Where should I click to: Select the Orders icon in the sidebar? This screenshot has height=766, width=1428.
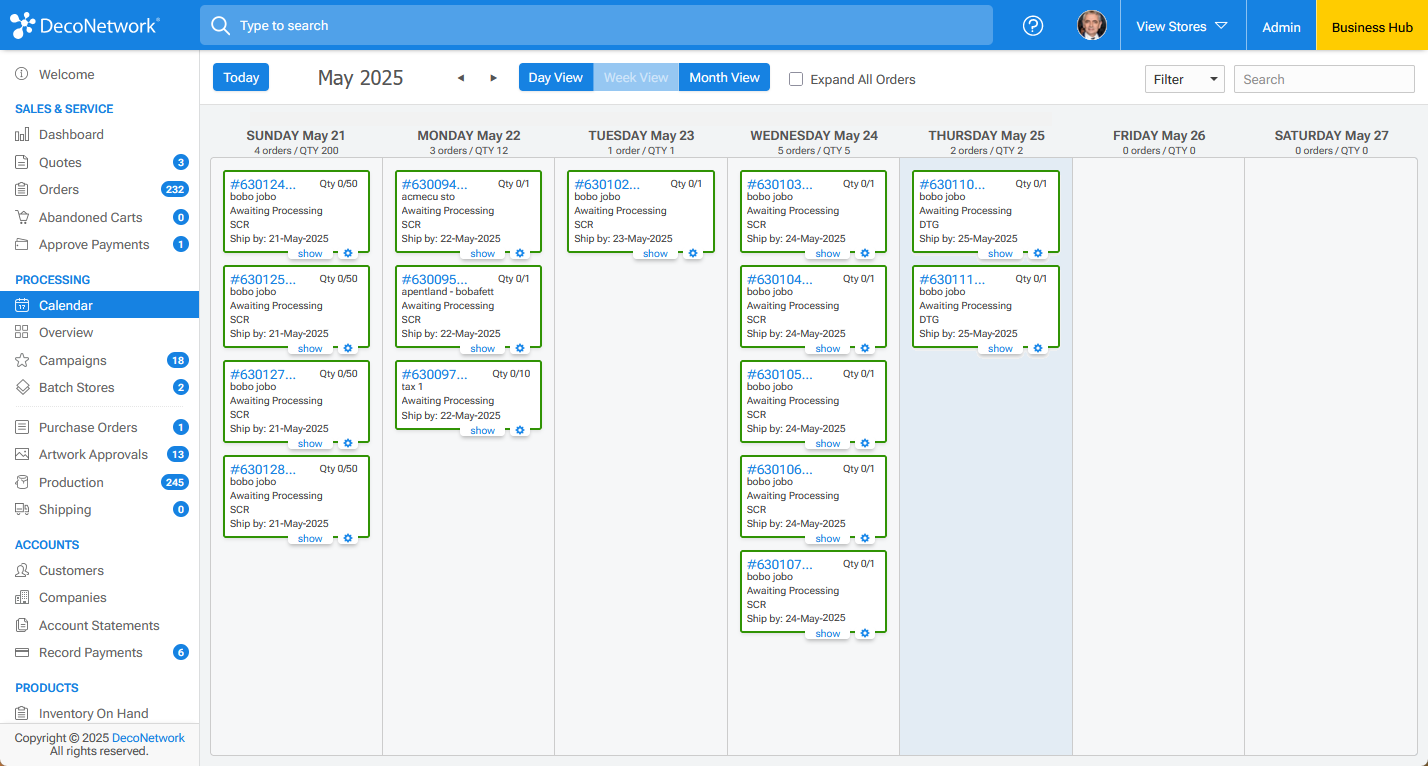click(22, 189)
